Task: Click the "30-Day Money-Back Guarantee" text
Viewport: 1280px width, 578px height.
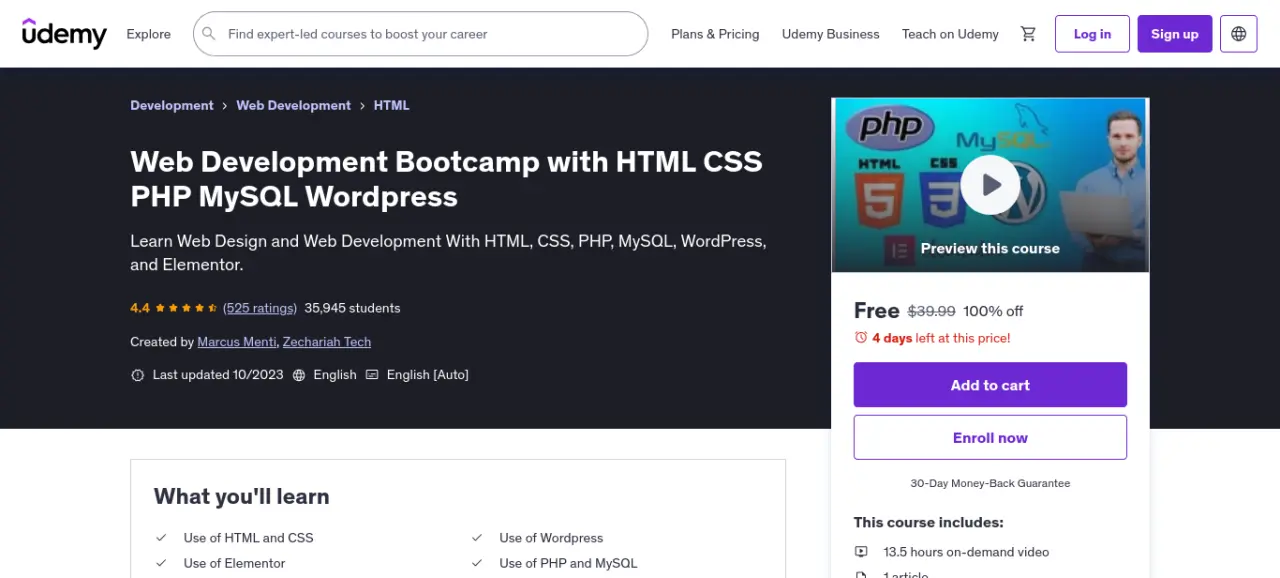Action: (990, 483)
